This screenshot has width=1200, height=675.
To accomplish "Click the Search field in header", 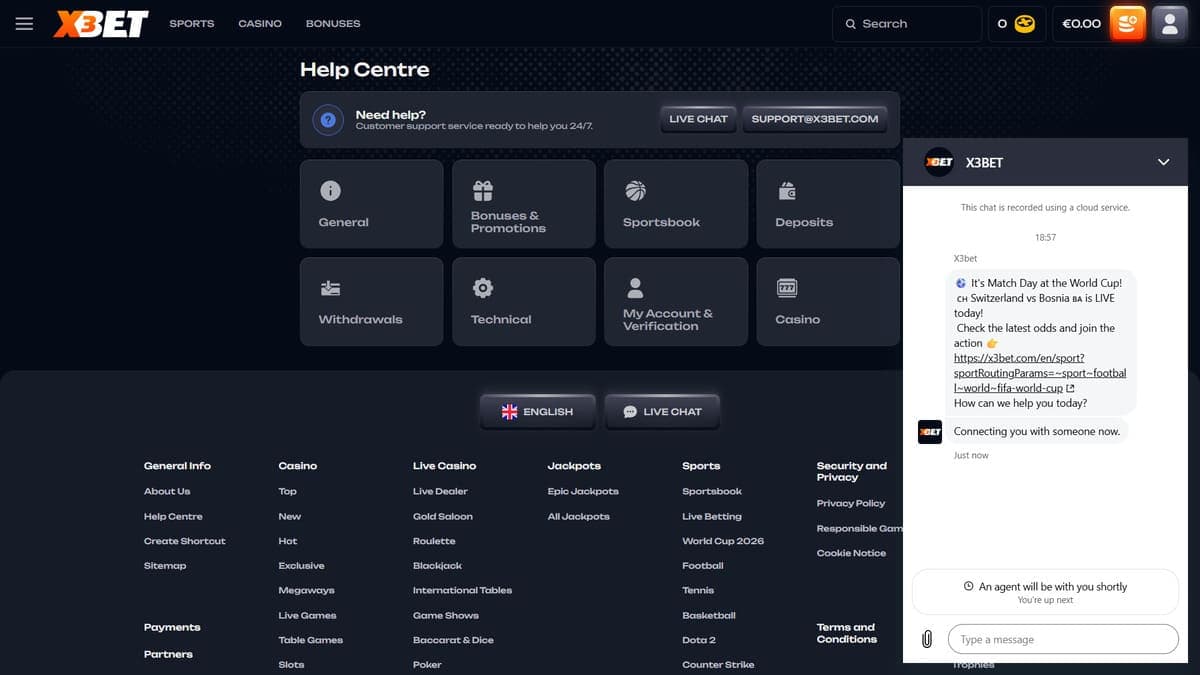I will click(x=907, y=23).
